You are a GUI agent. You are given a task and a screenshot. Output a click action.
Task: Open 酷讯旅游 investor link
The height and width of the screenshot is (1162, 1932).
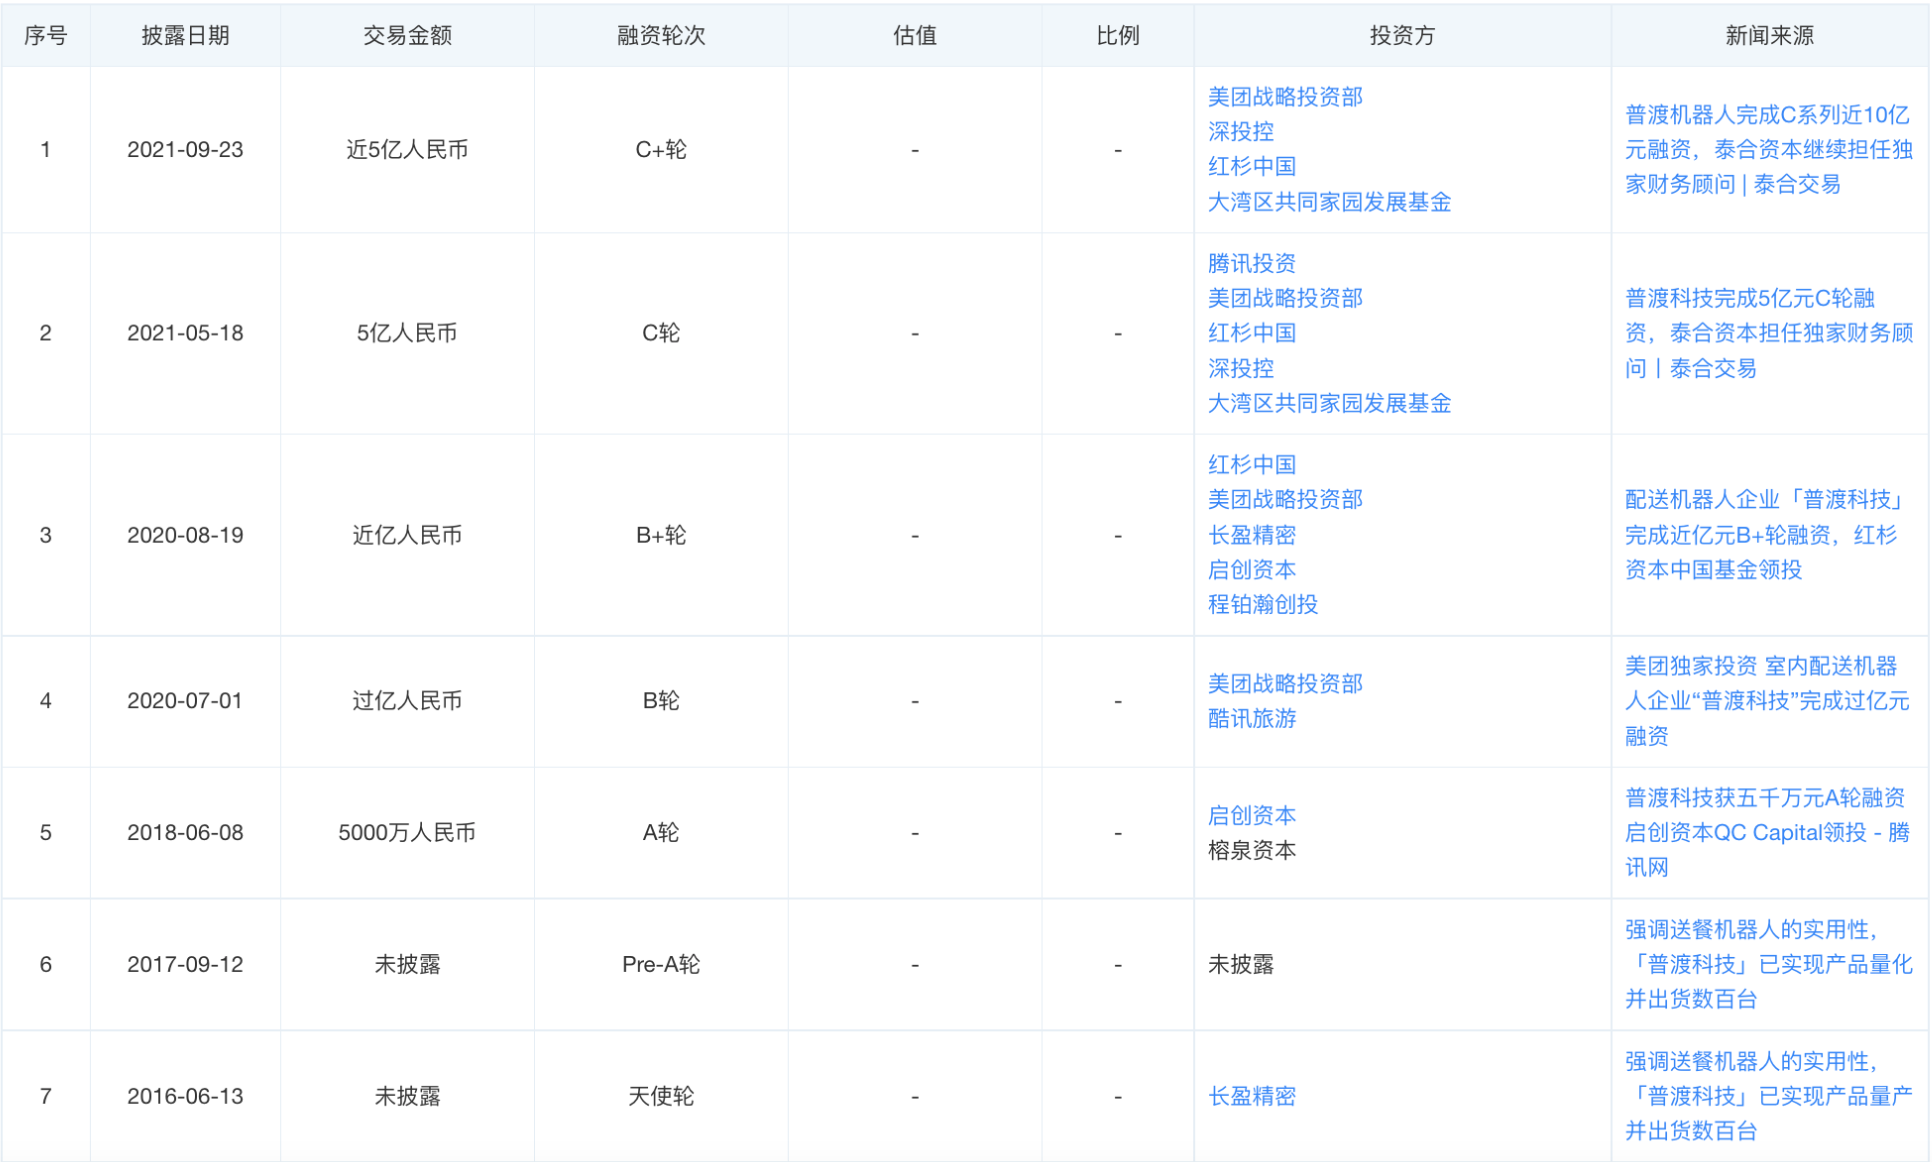click(x=1251, y=718)
